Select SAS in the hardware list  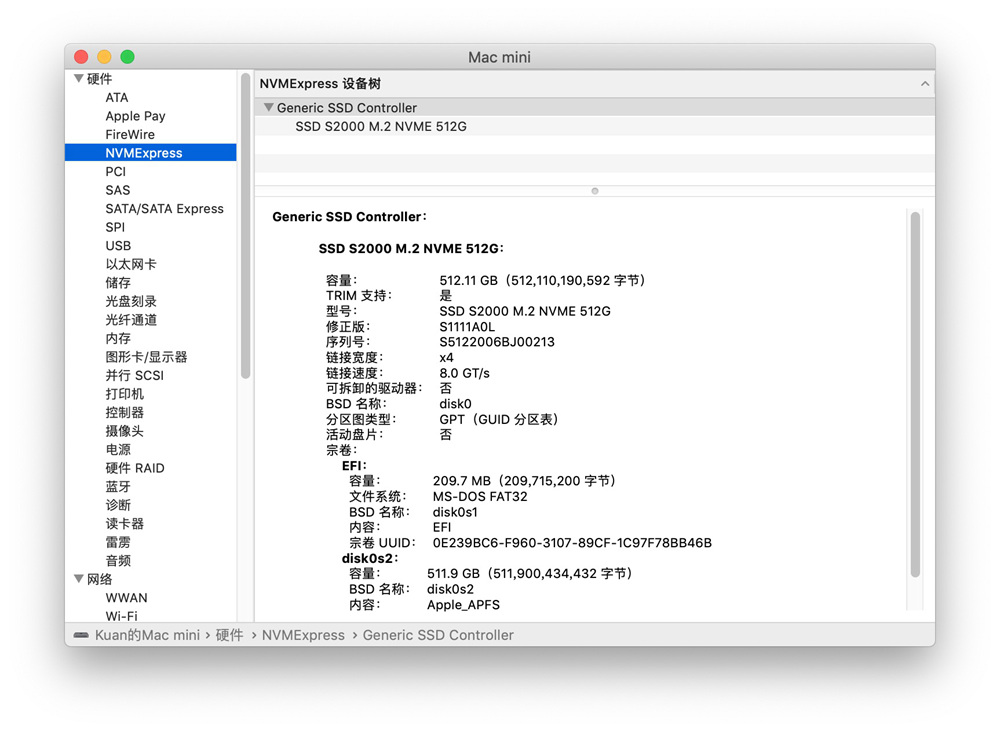pos(117,190)
